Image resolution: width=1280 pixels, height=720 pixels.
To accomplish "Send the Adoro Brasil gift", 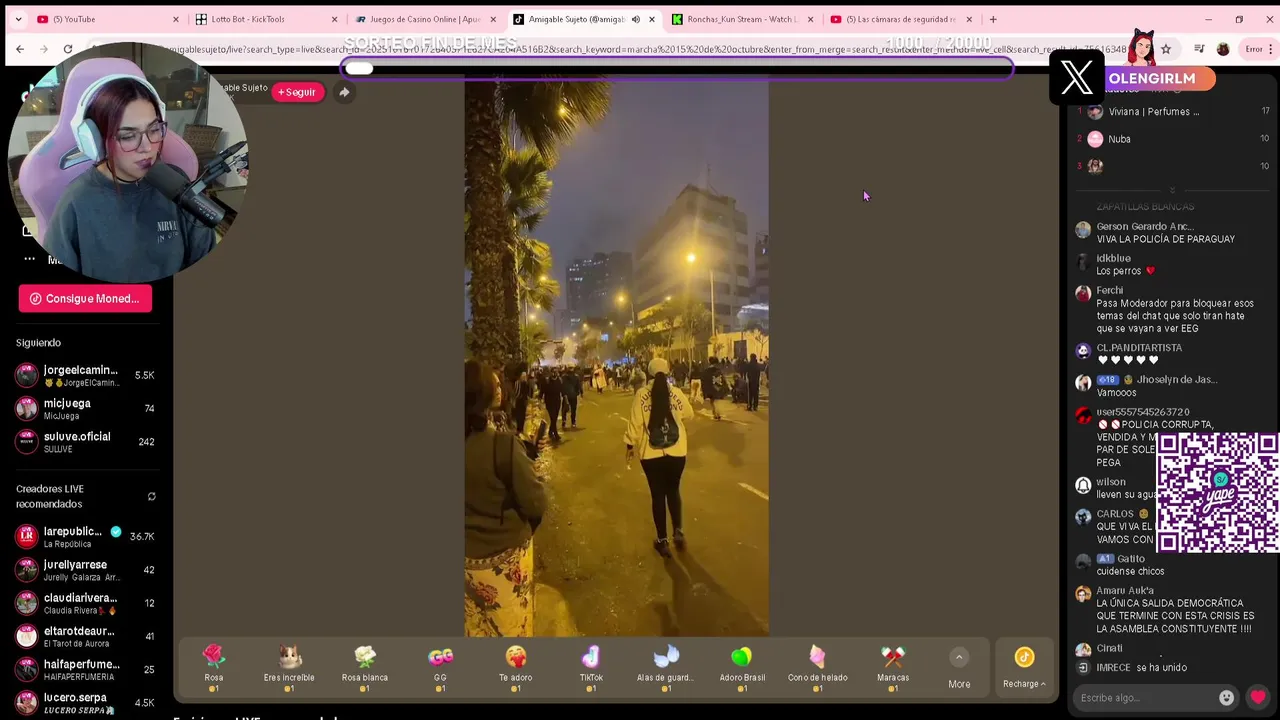I will tap(742, 667).
